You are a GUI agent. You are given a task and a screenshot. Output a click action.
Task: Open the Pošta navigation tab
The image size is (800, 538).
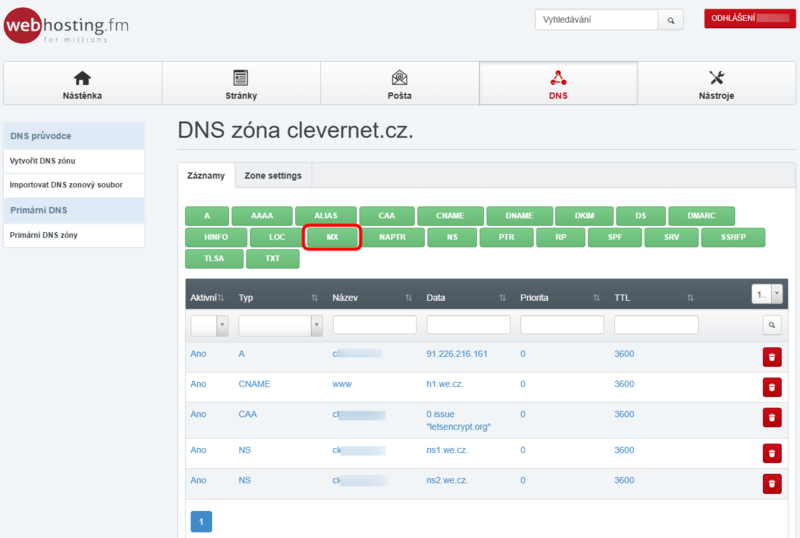pyautogui.click(x=399, y=84)
